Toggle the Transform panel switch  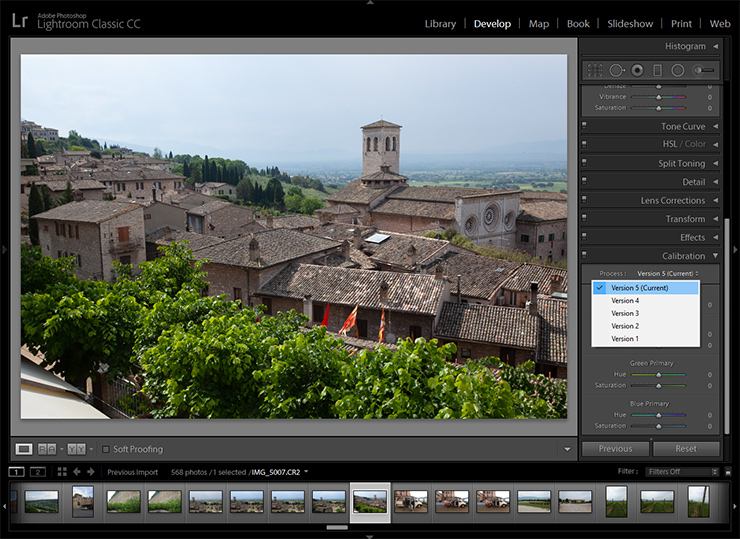(x=584, y=218)
